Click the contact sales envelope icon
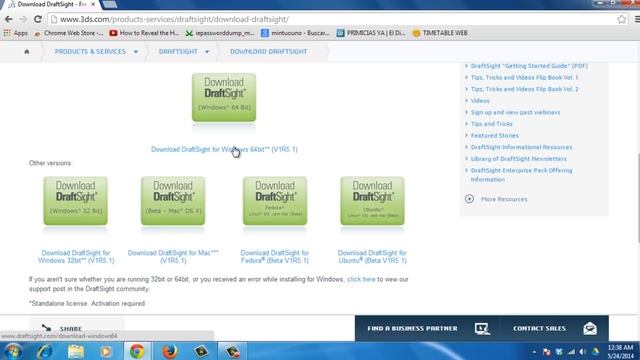 pos(590,329)
